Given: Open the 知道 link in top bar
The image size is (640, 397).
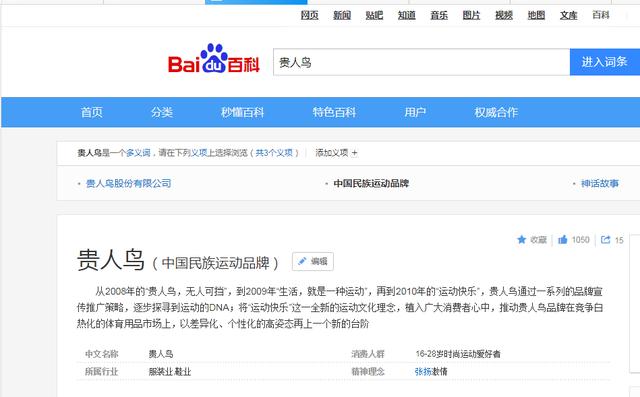Looking at the screenshot, I should (407, 16).
